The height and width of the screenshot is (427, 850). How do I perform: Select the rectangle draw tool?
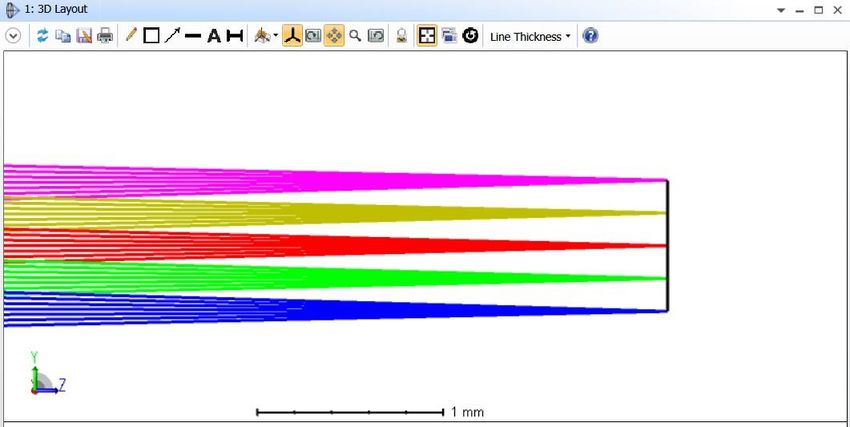coord(151,36)
